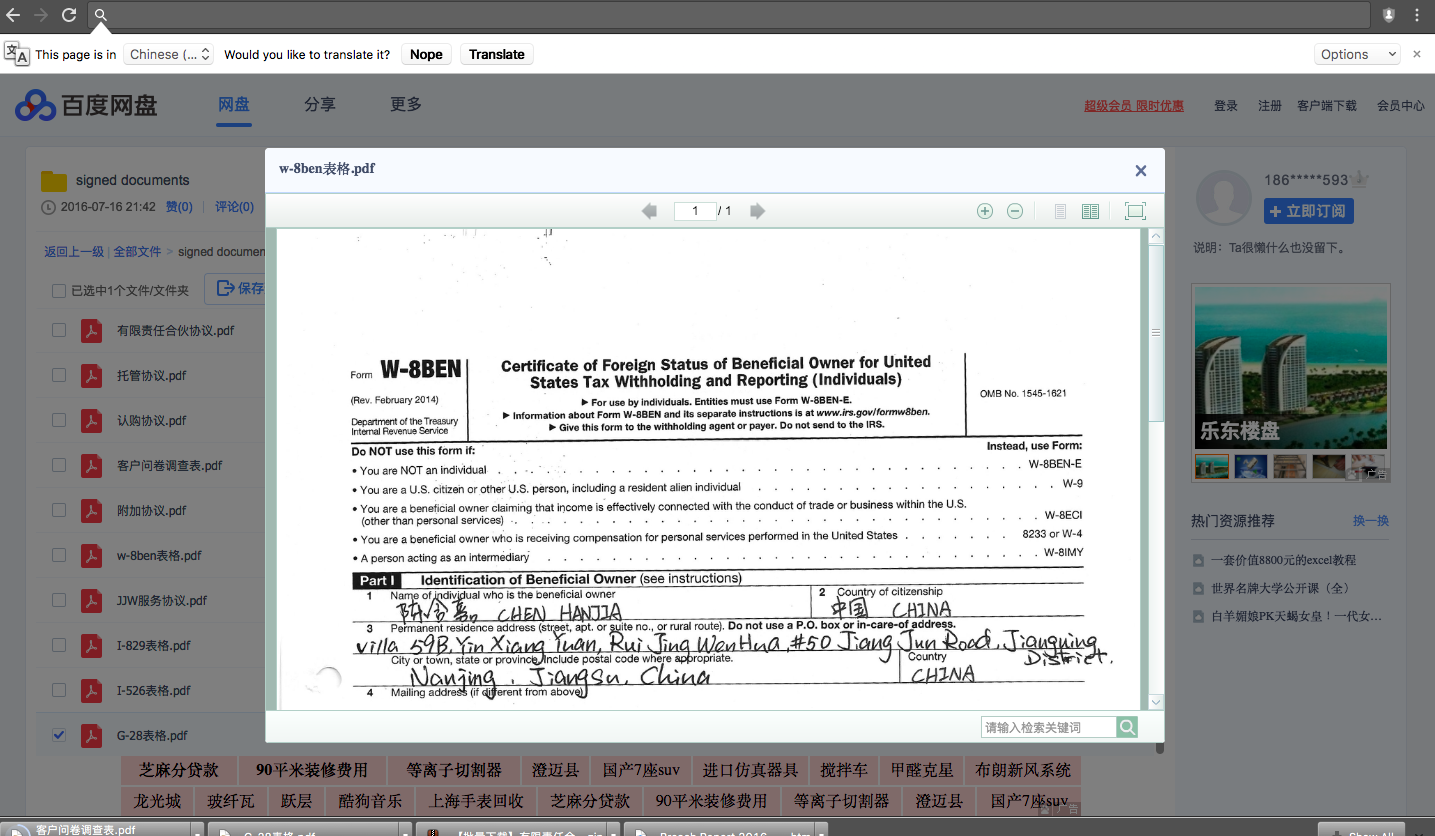Viewport: 1435px width, 836px height.
Task: Uncheck the box for G-28表格.pdf
Action: tap(59, 735)
